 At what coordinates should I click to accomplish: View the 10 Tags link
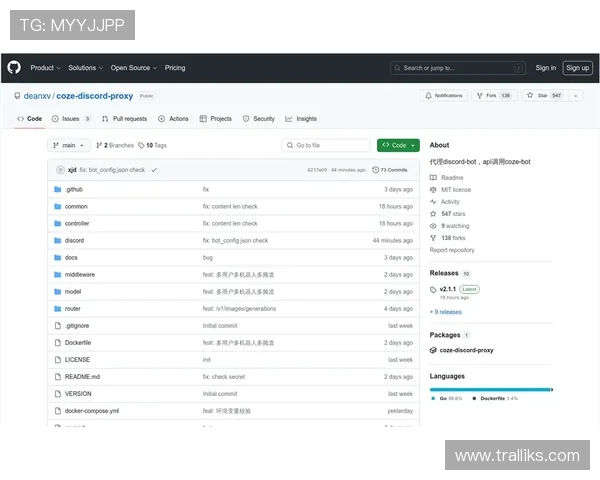(152, 145)
